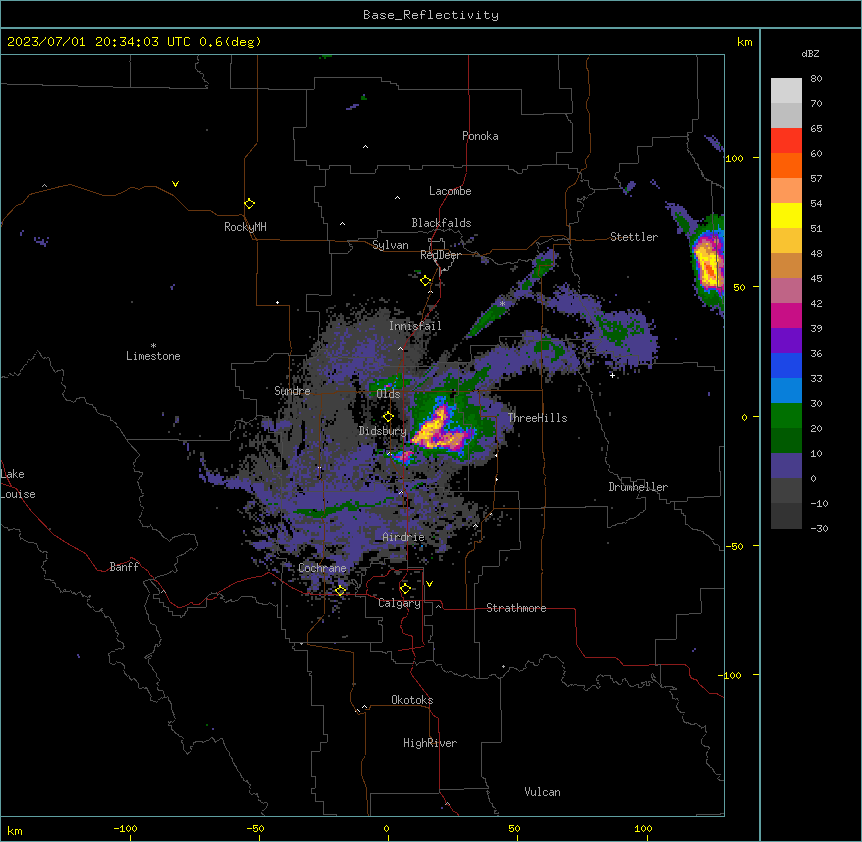The image size is (862, 842).
Task: Click the Okotoks label
Action: [412, 700]
